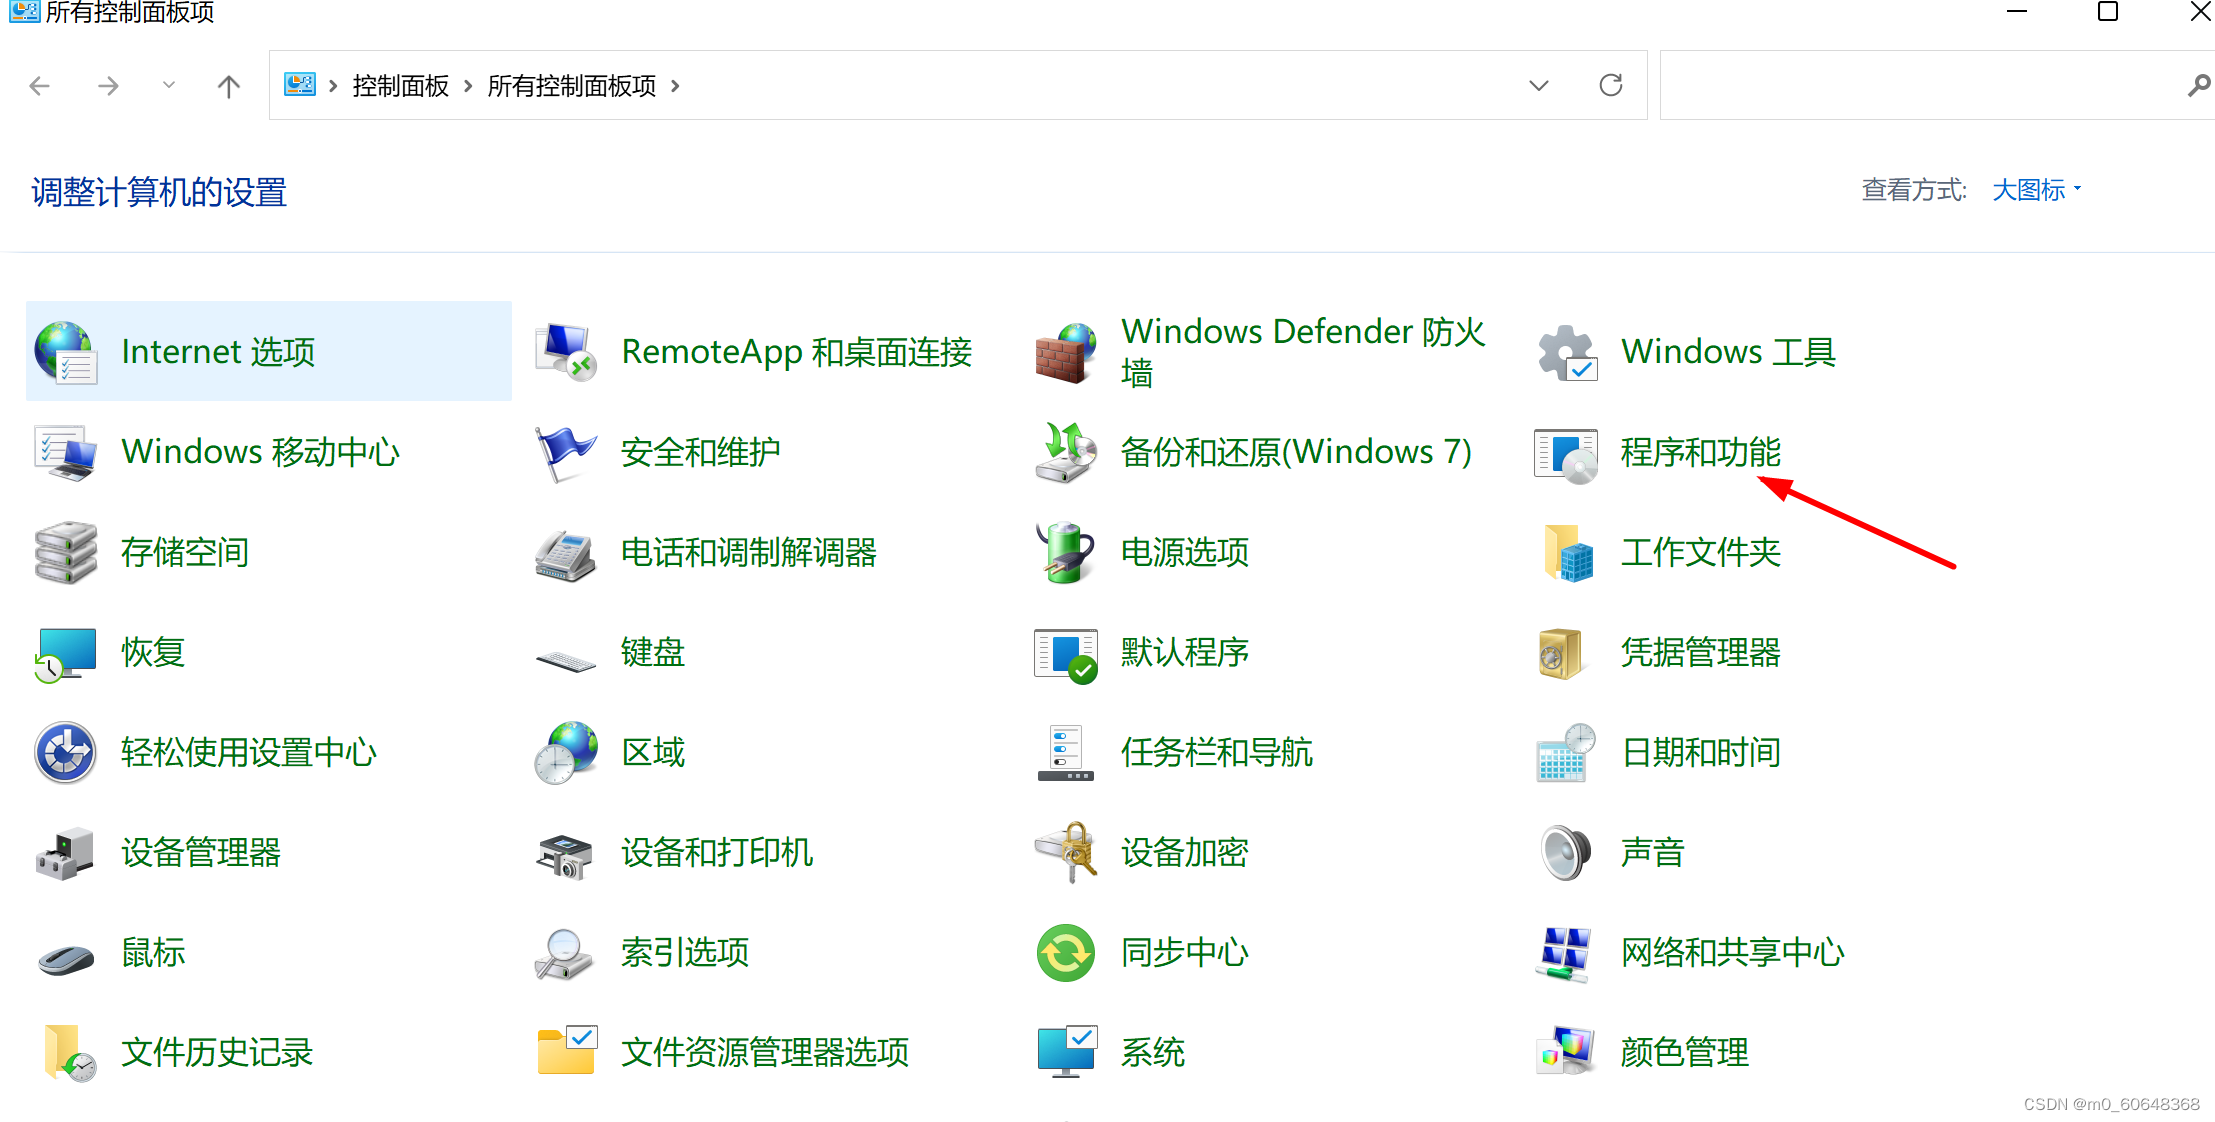Open the 声音 speaker icon
2215x1122 pixels.
pyautogui.click(x=1565, y=853)
